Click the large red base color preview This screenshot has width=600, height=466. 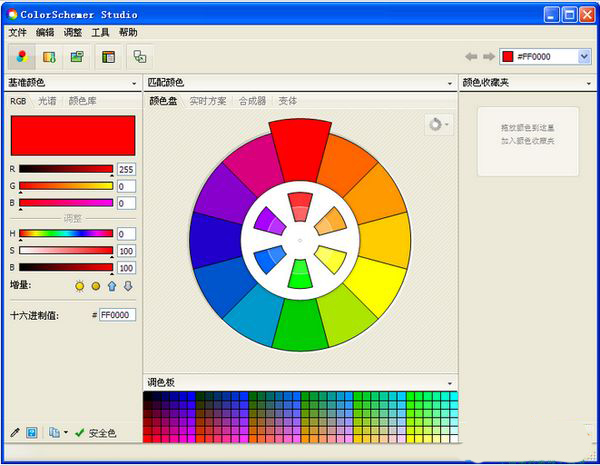click(x=73, y=135)
